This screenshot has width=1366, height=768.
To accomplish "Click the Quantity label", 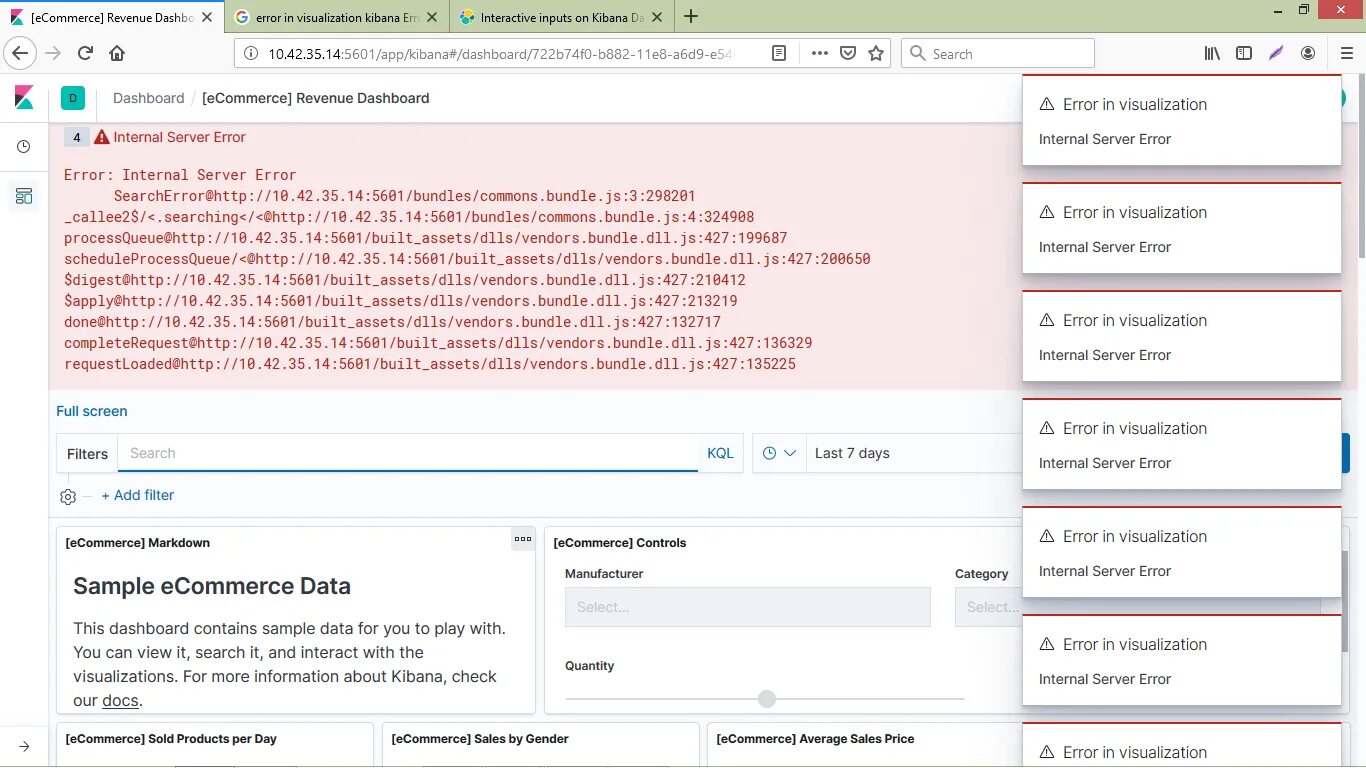I will tap(590, 666).
